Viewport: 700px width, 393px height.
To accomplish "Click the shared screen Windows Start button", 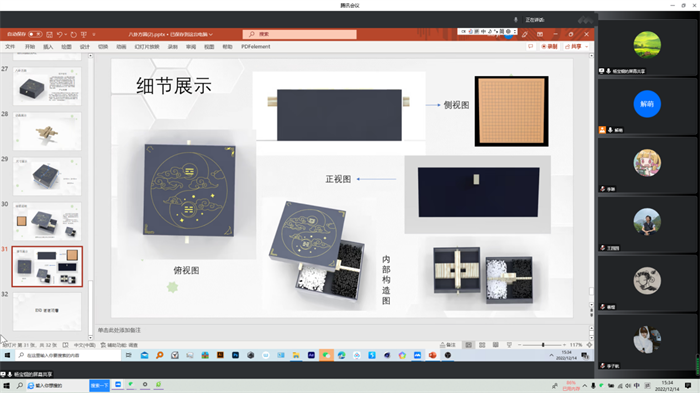I will click(7, 355).
